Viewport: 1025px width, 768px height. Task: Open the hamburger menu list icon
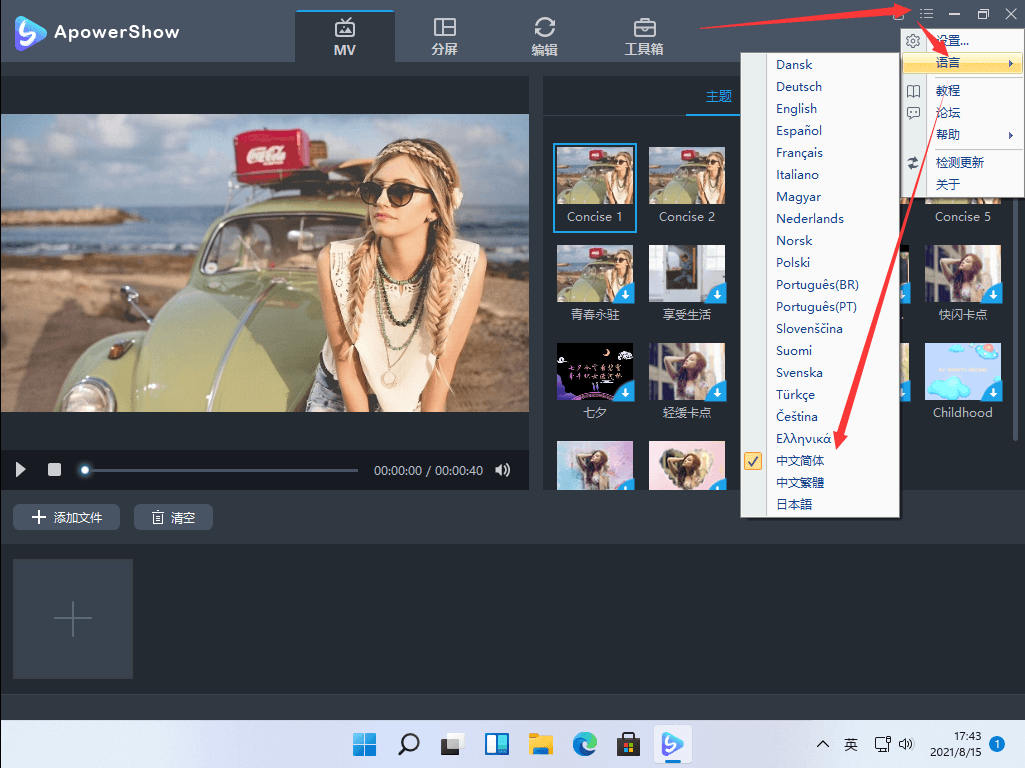[926, 14]
